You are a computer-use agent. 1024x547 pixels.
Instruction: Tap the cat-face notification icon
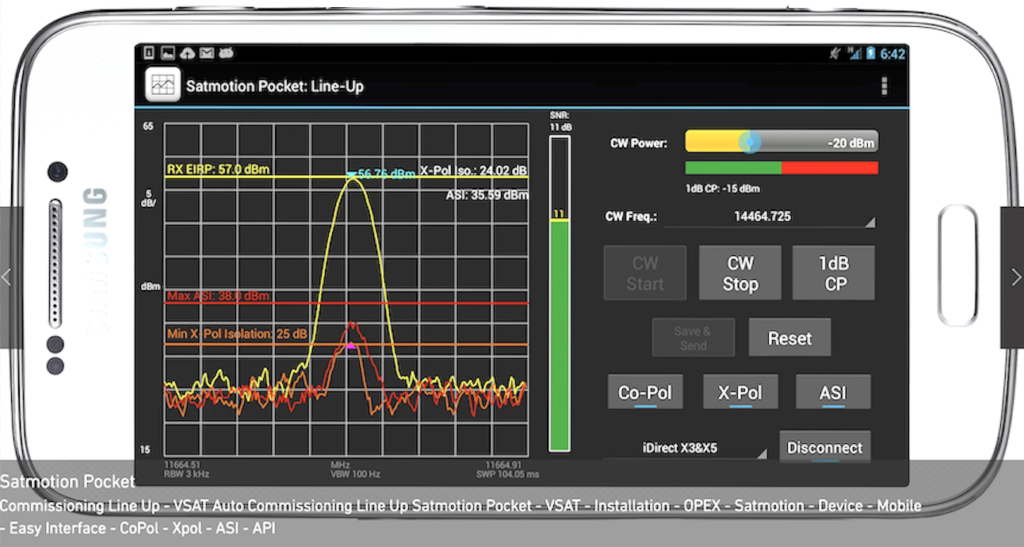click(226, 53)
